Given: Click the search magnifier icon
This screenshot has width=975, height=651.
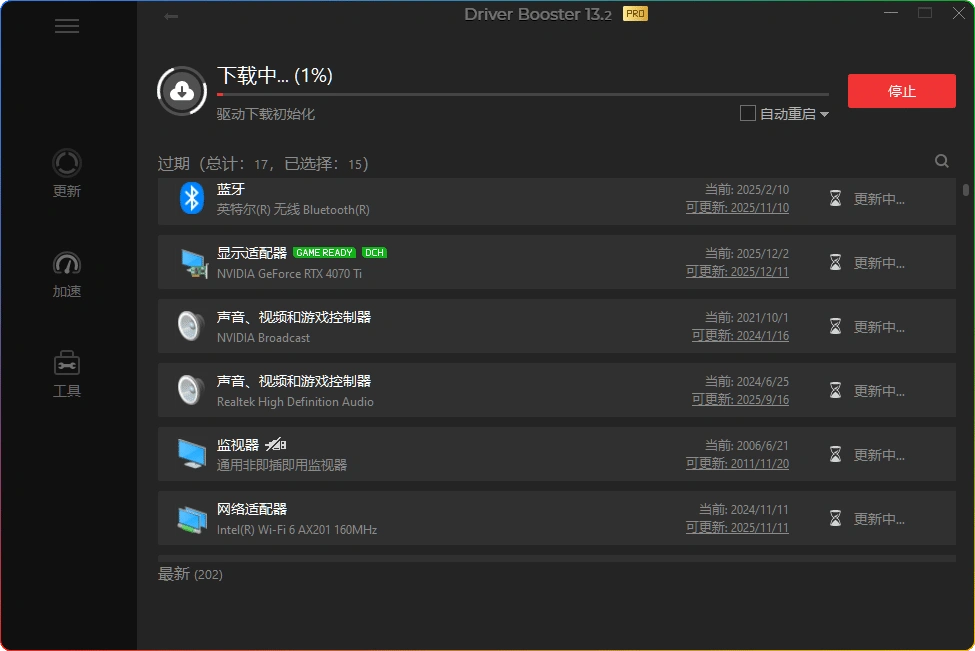Looking at the screenshot, I should 941,160.
